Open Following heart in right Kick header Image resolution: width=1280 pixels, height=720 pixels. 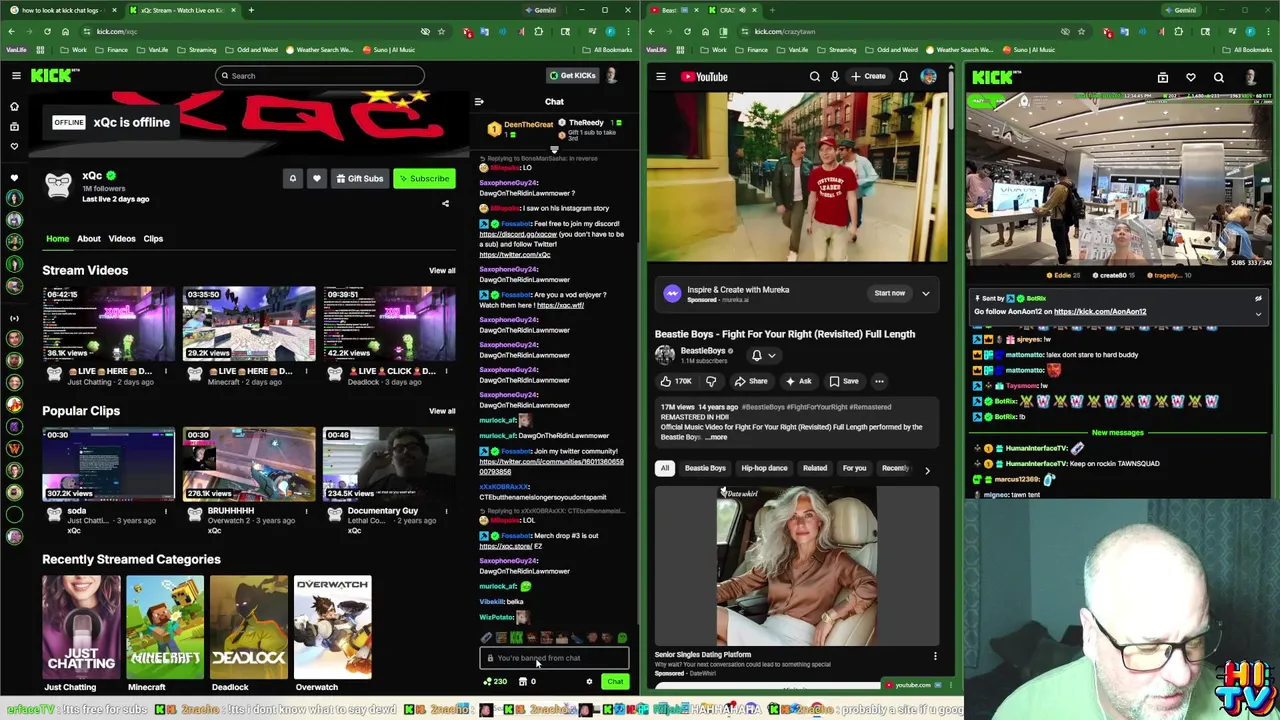(x=1191, y=77)
